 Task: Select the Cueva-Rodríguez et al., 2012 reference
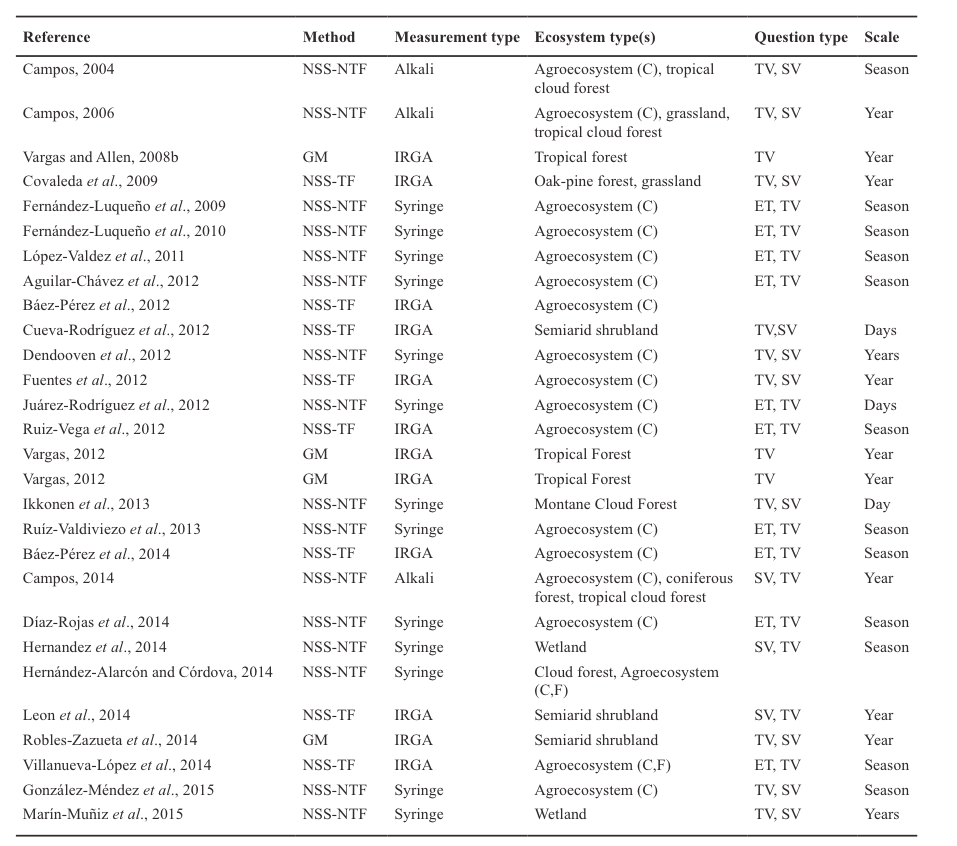115,330
